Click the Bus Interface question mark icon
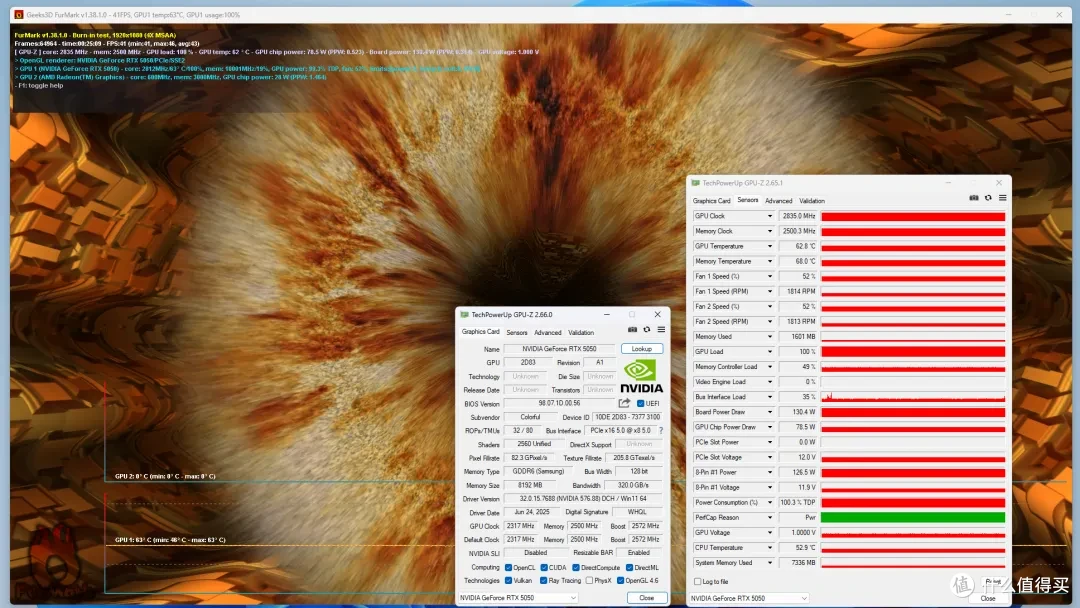This screenshot has height=608, width=1080. [x=661, y=430]
